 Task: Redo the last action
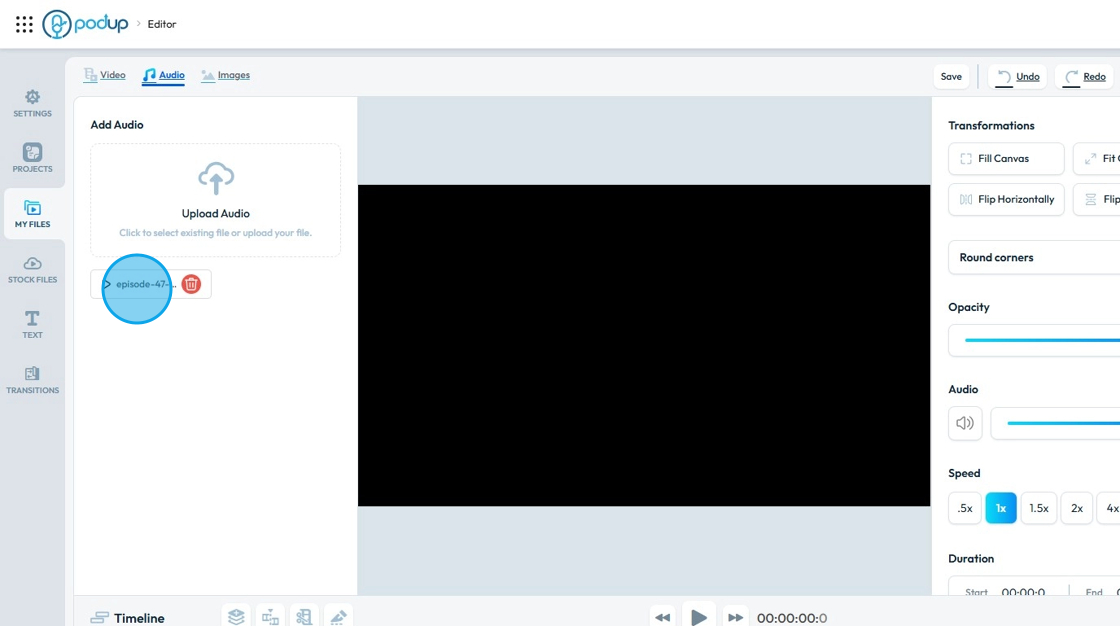tap(1085, 76)
